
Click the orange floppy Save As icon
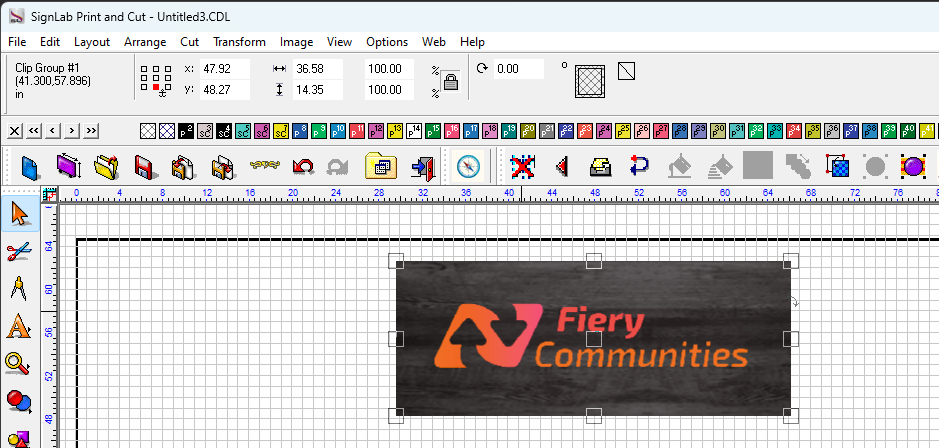tap(184, 167)
